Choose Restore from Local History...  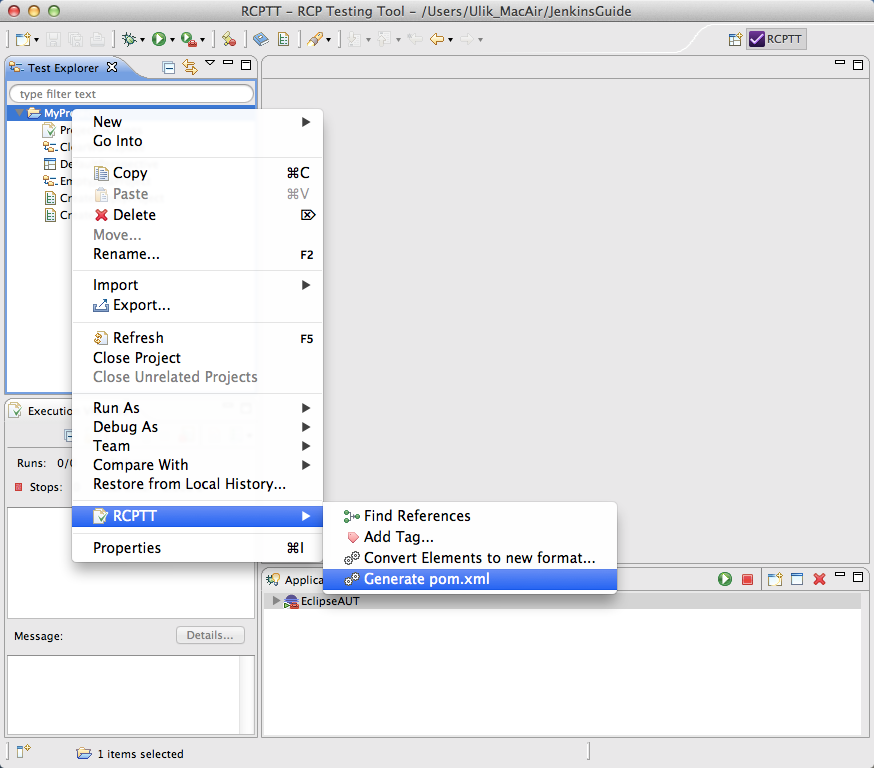click(197, 484)
